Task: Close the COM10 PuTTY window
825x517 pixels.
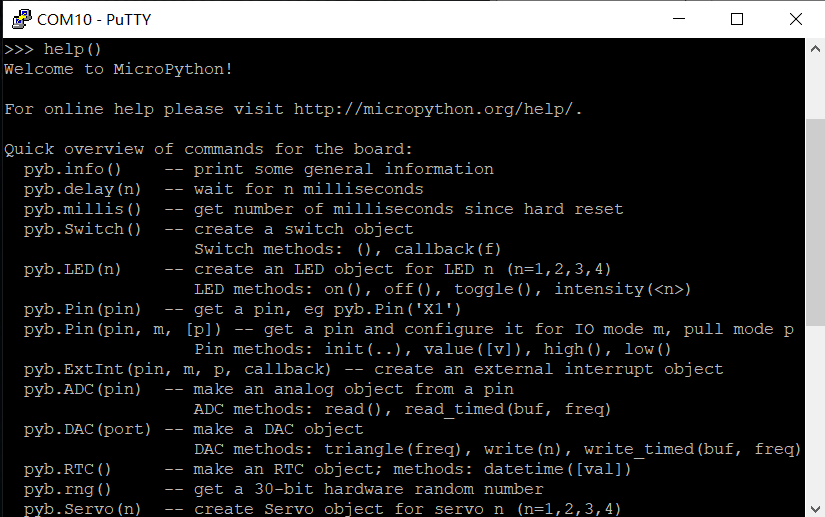Action: pyautogui.click(x=793, y=19)
